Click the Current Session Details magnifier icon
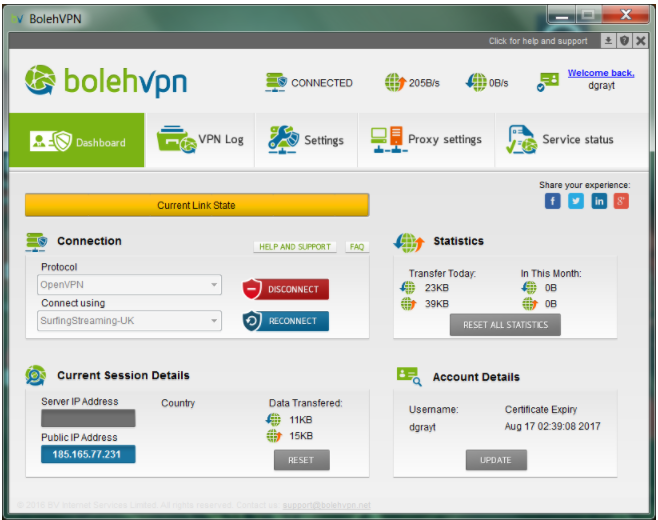 pos(36,375)
